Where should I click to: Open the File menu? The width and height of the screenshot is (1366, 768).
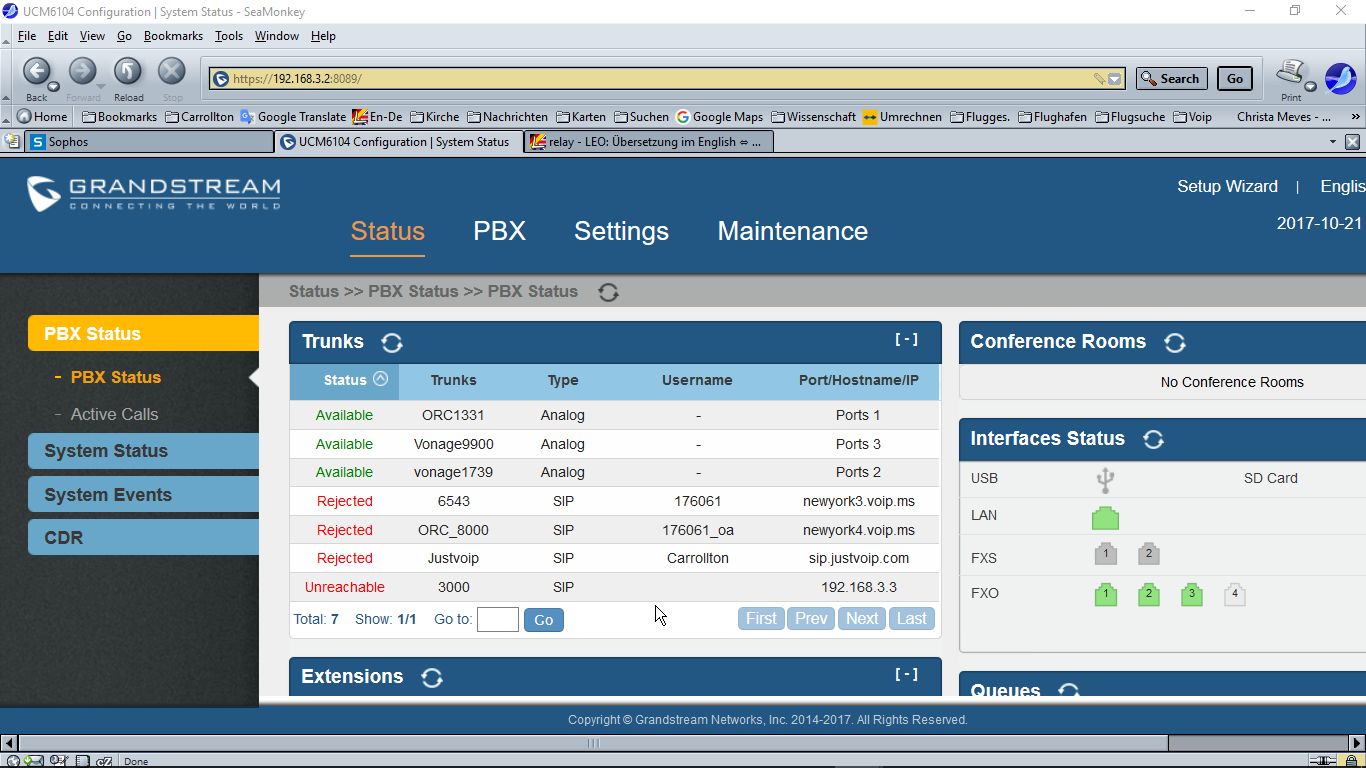point(27,36)
